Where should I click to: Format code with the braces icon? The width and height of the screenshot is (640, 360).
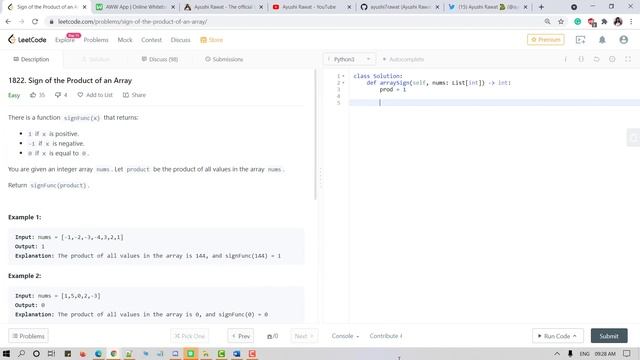[x=581, y=59]
